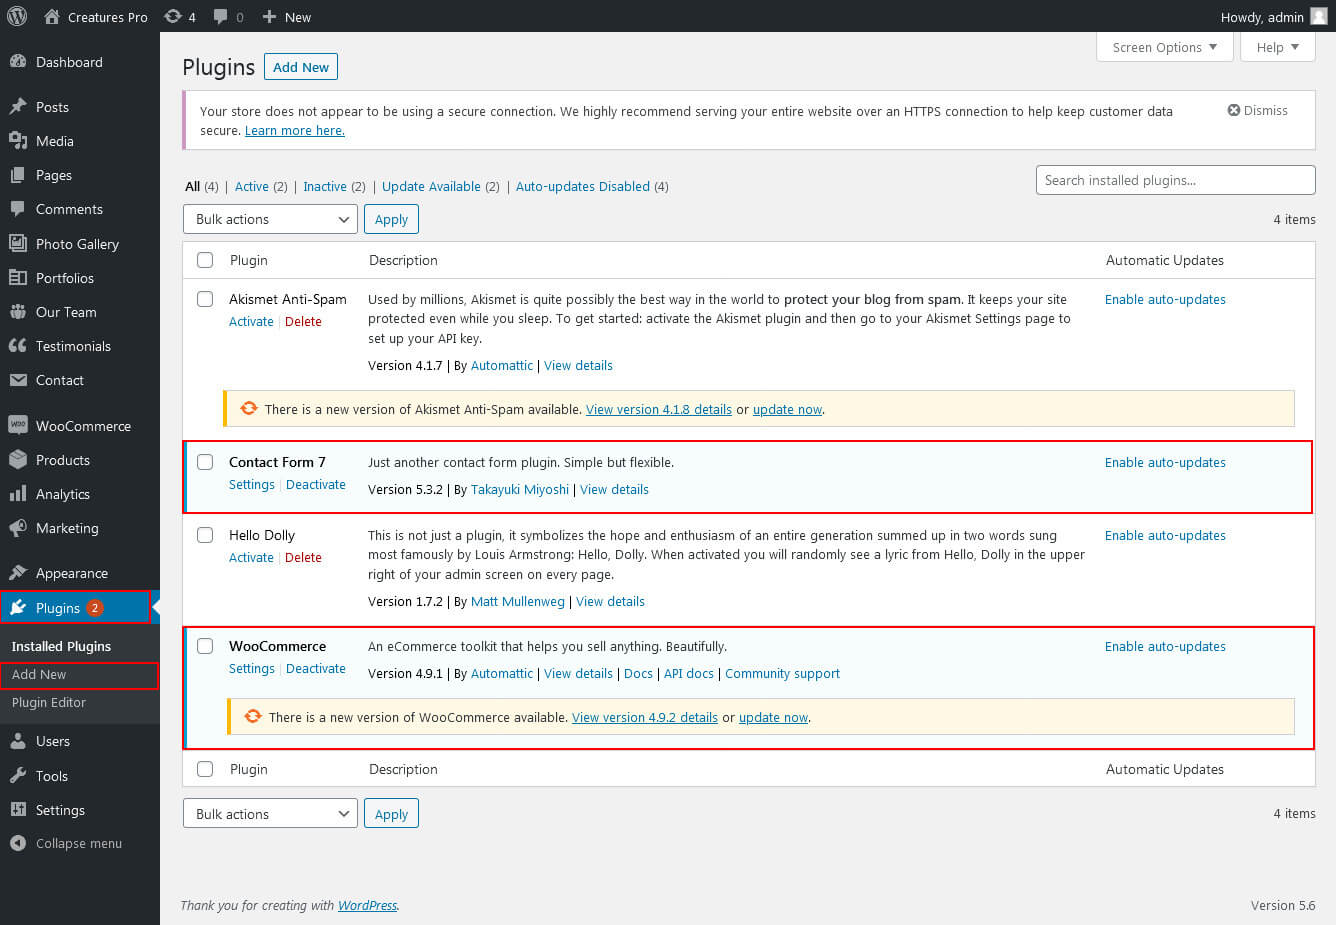Click the Posts pin icon in sidebar

tap(18, 107)
